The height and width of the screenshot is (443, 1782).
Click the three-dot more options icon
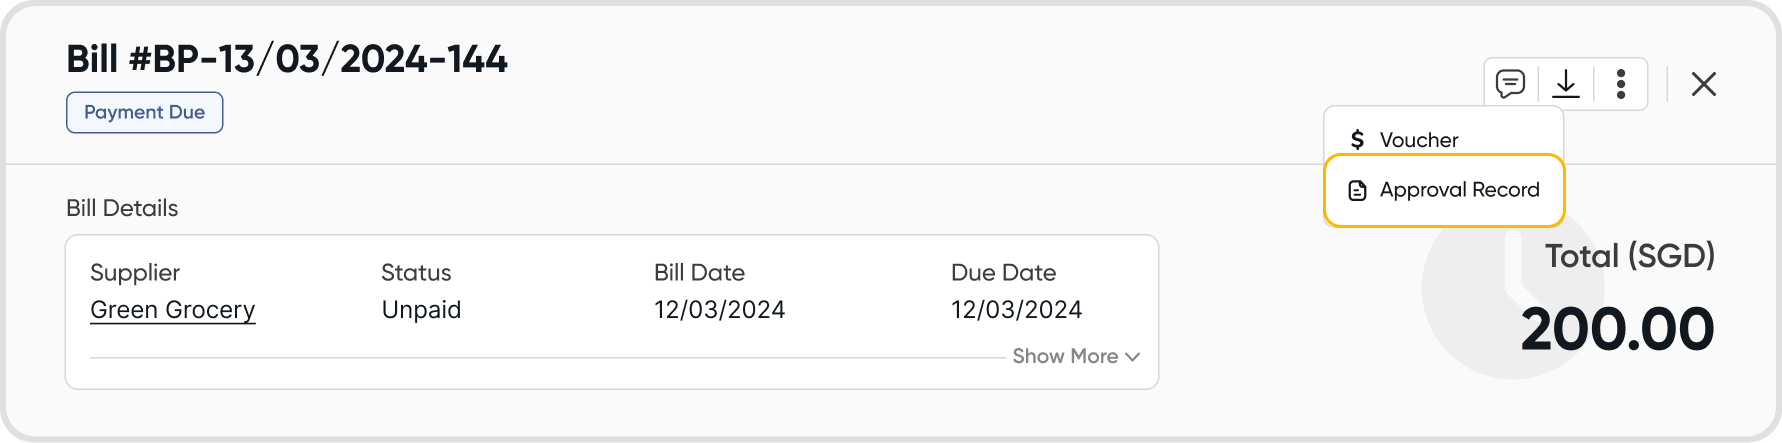(x=1621, y=84)
